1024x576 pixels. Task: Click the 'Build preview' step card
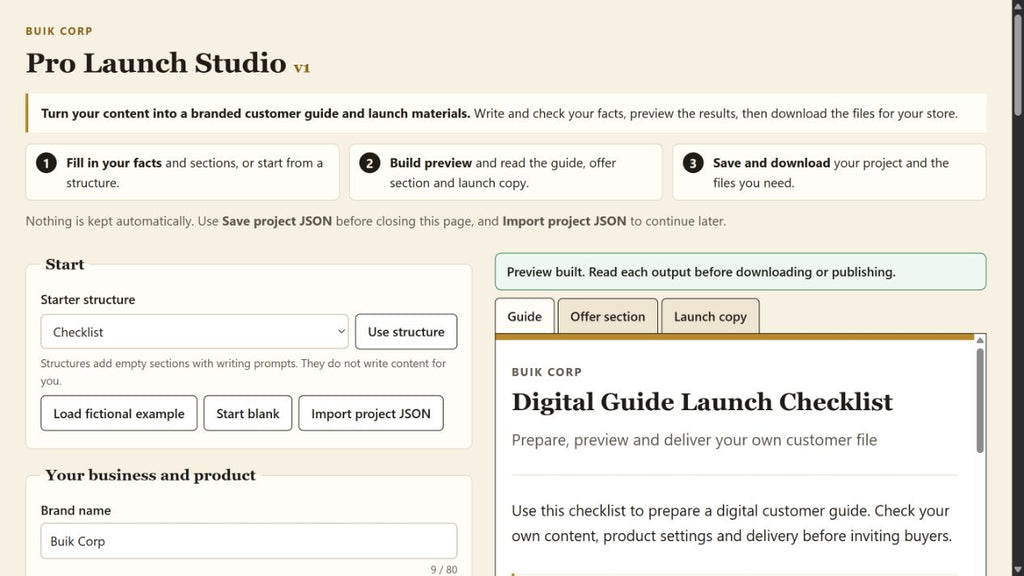point(505,172)
